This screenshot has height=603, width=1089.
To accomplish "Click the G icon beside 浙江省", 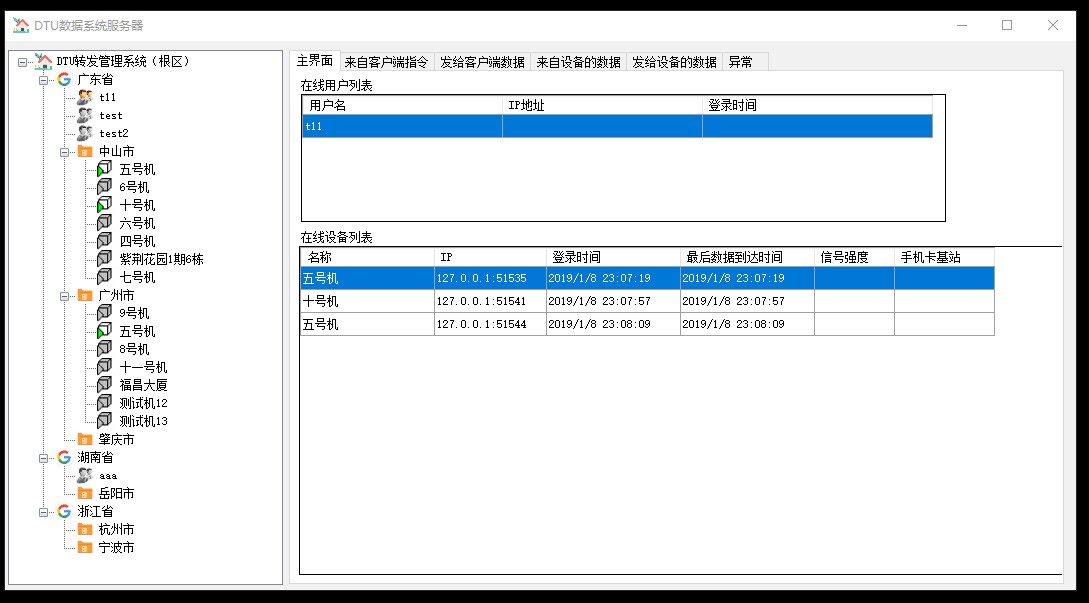I will (64, 511).
